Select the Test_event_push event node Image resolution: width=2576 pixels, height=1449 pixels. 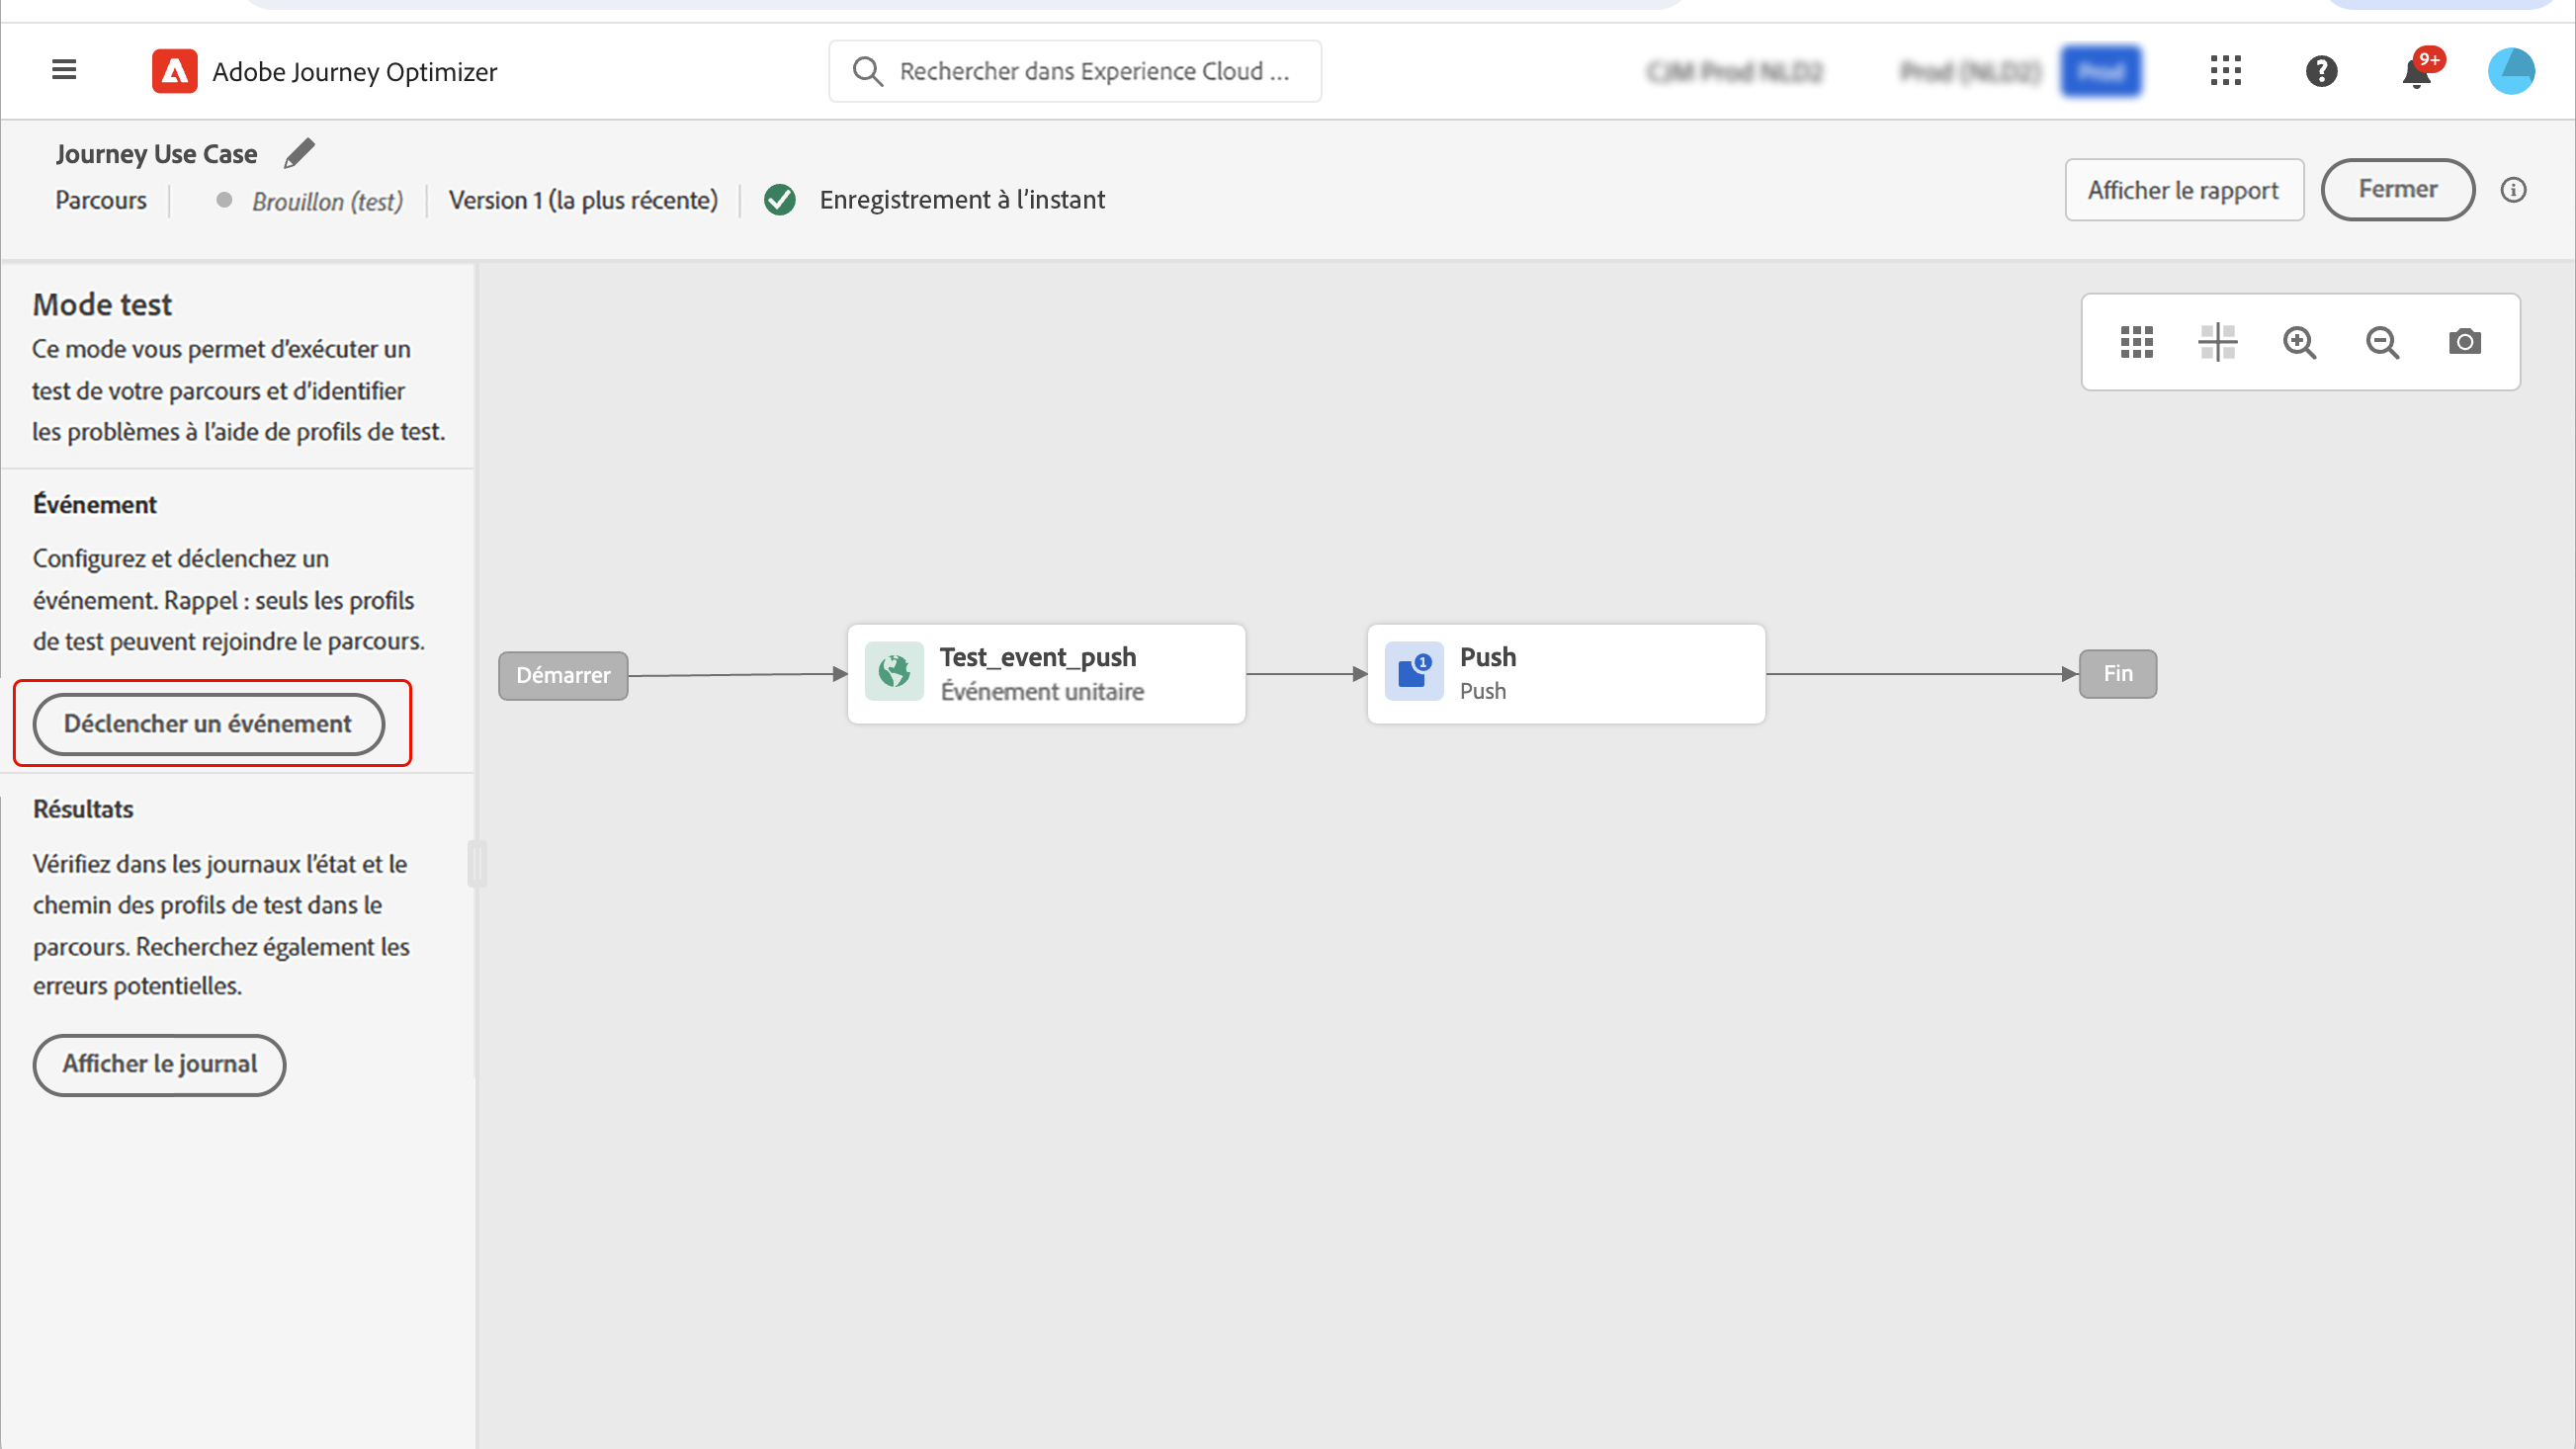[x=1046, y=674]
